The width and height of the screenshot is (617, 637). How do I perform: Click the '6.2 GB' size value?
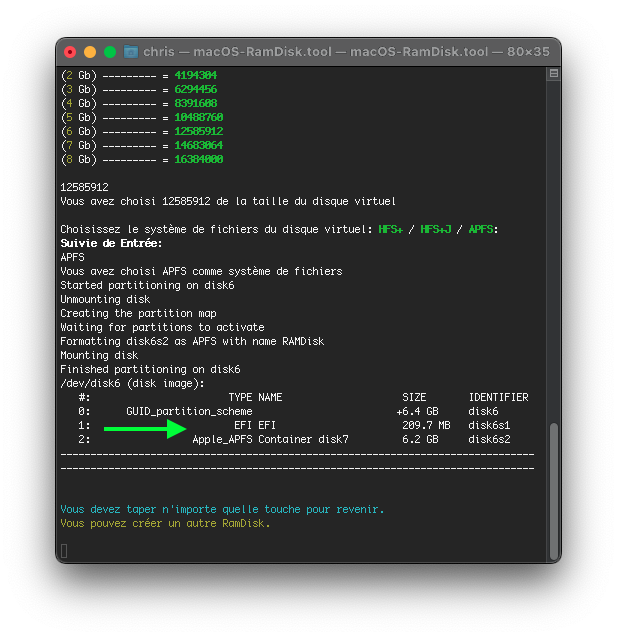coord(420,440)
